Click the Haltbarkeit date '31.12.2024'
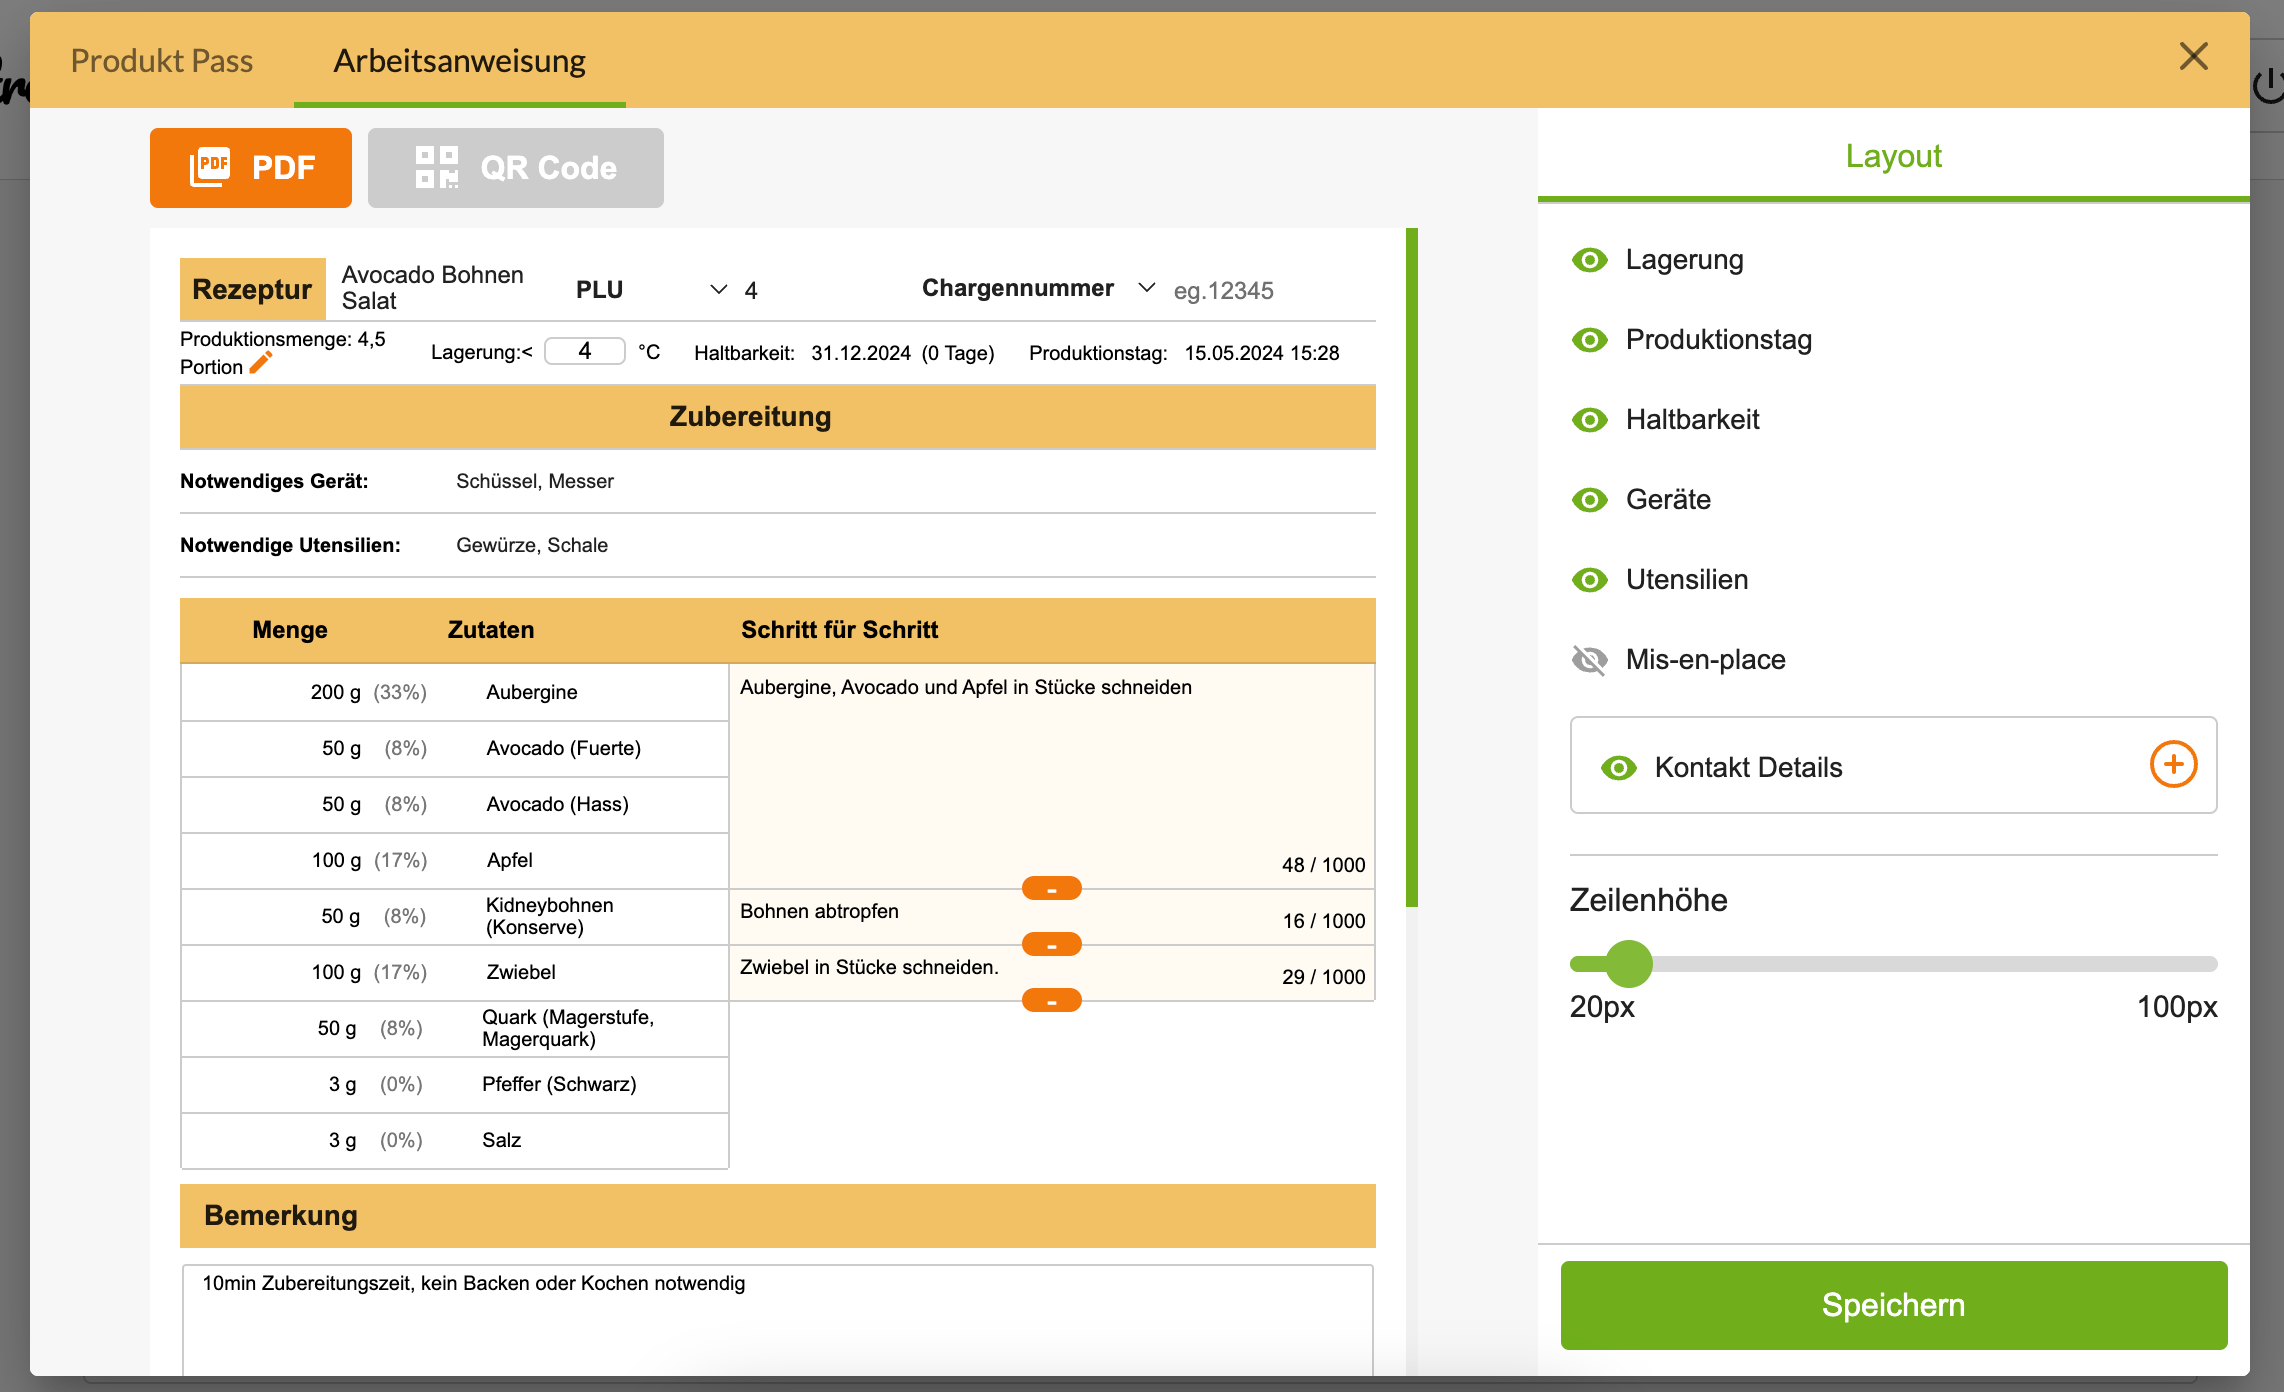The height and width of the screenshot is (1392, 2284). tap(861, 353)
